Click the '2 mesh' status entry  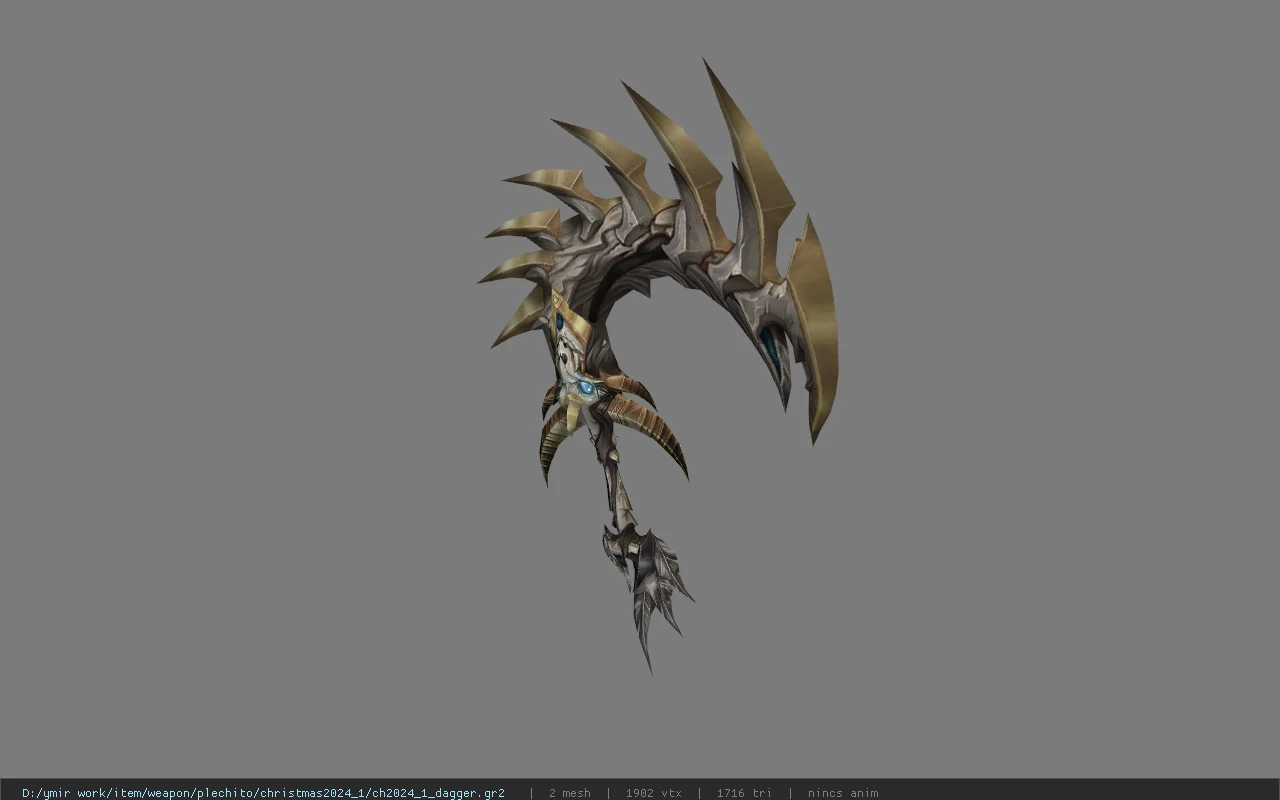tap(570, 793)
